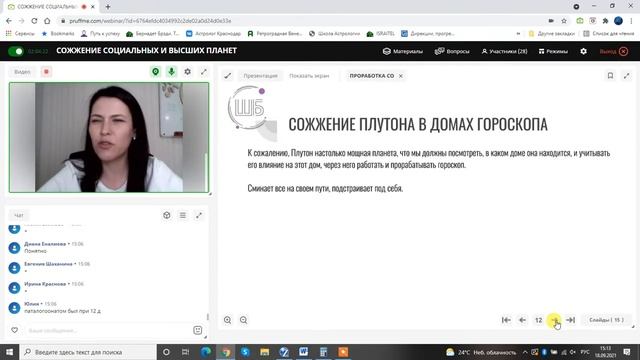640x360 pixels.
Task: Click the Чат panel label
Action: 19,215
